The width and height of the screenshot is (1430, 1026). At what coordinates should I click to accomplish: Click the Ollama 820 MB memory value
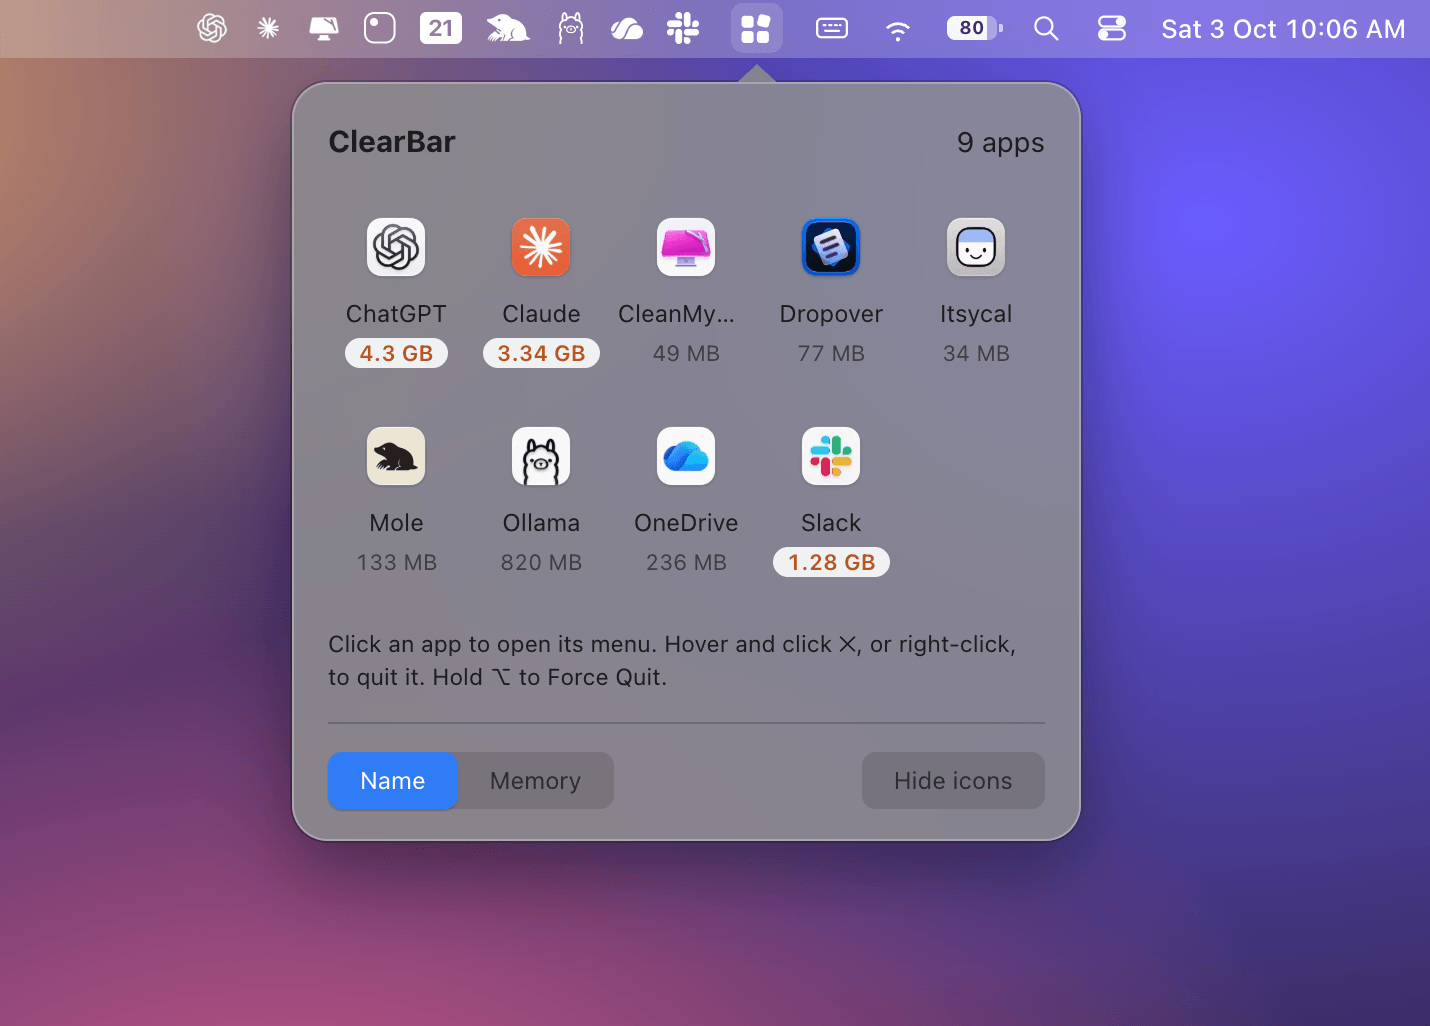(541, 562)
